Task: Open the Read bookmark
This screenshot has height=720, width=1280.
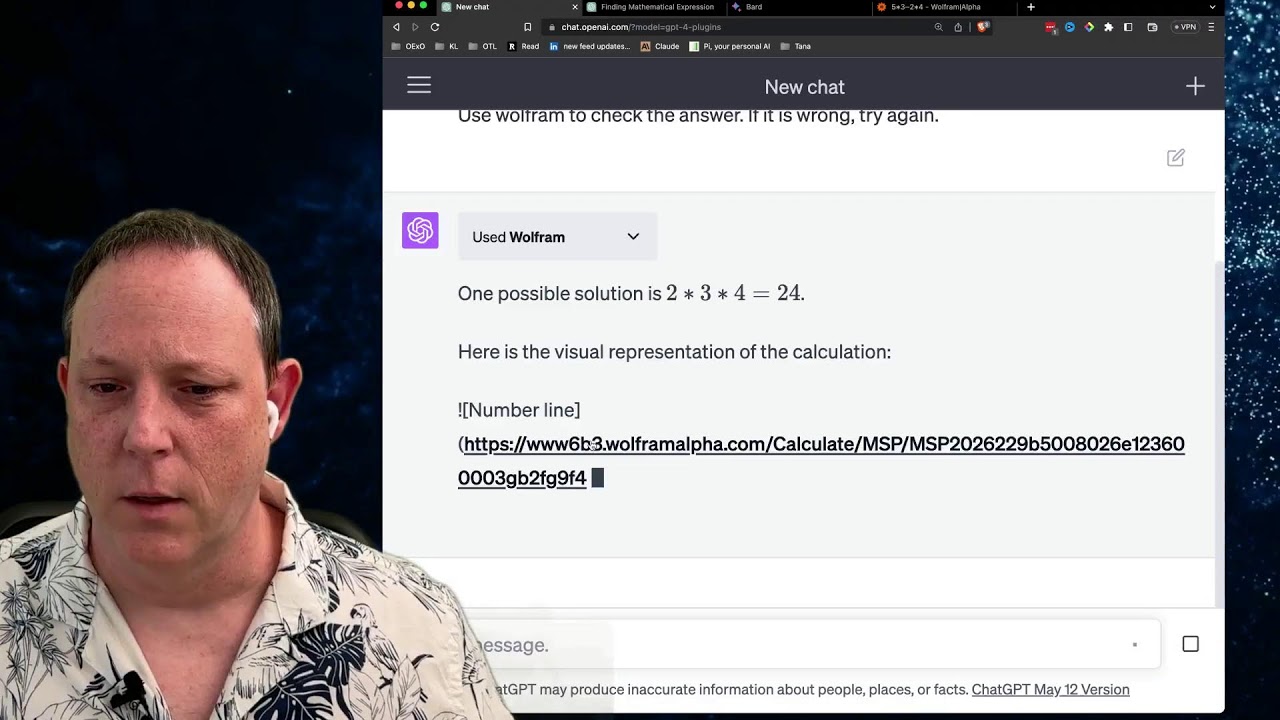Action: [523, 46]
